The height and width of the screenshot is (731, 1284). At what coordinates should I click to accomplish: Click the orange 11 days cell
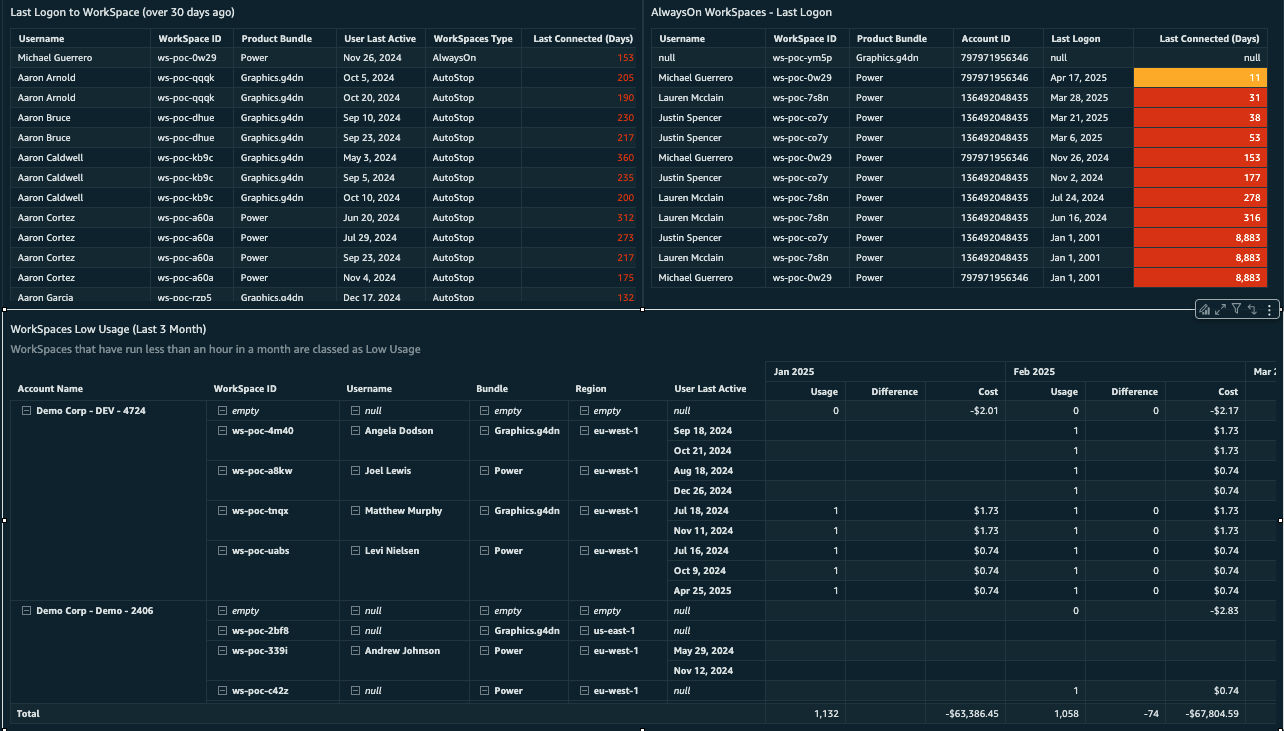point(1199,77)
